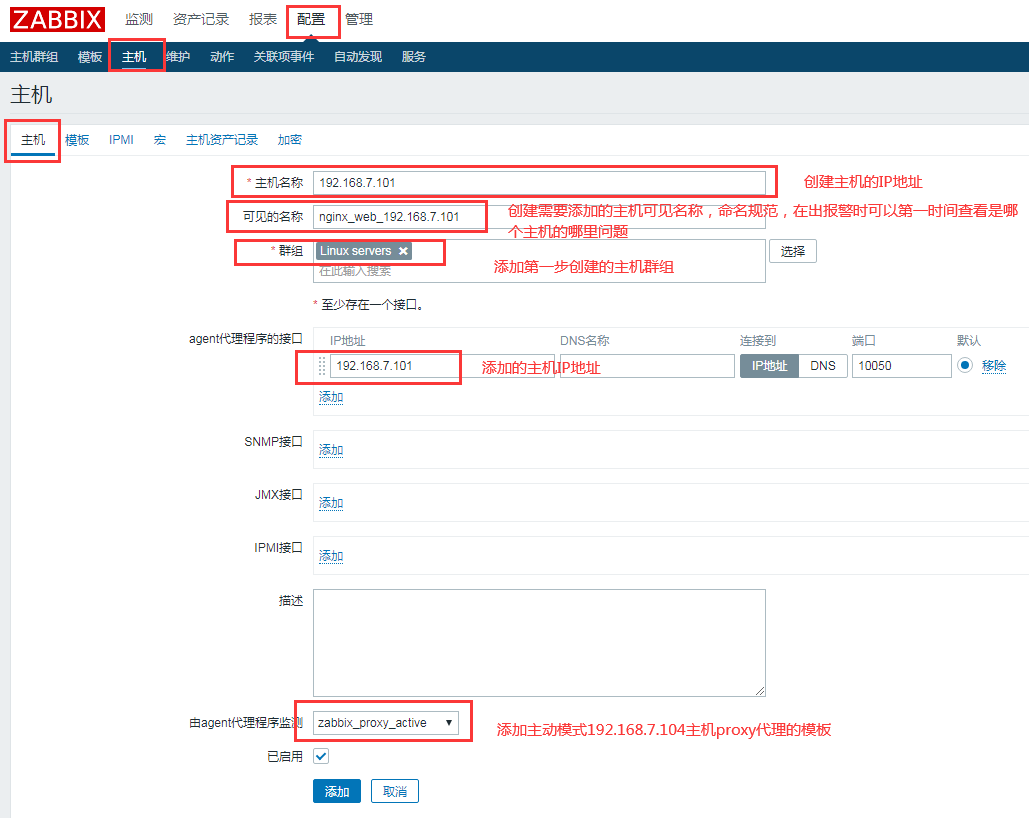Click the 选择 group button

(x=793, y=251)
